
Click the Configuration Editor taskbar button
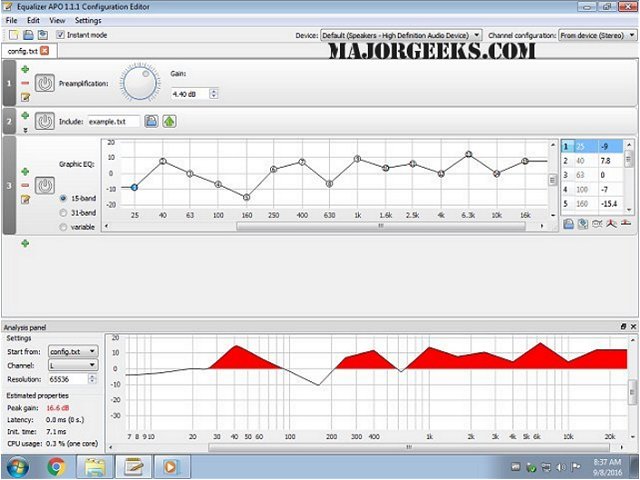(133, 467)
